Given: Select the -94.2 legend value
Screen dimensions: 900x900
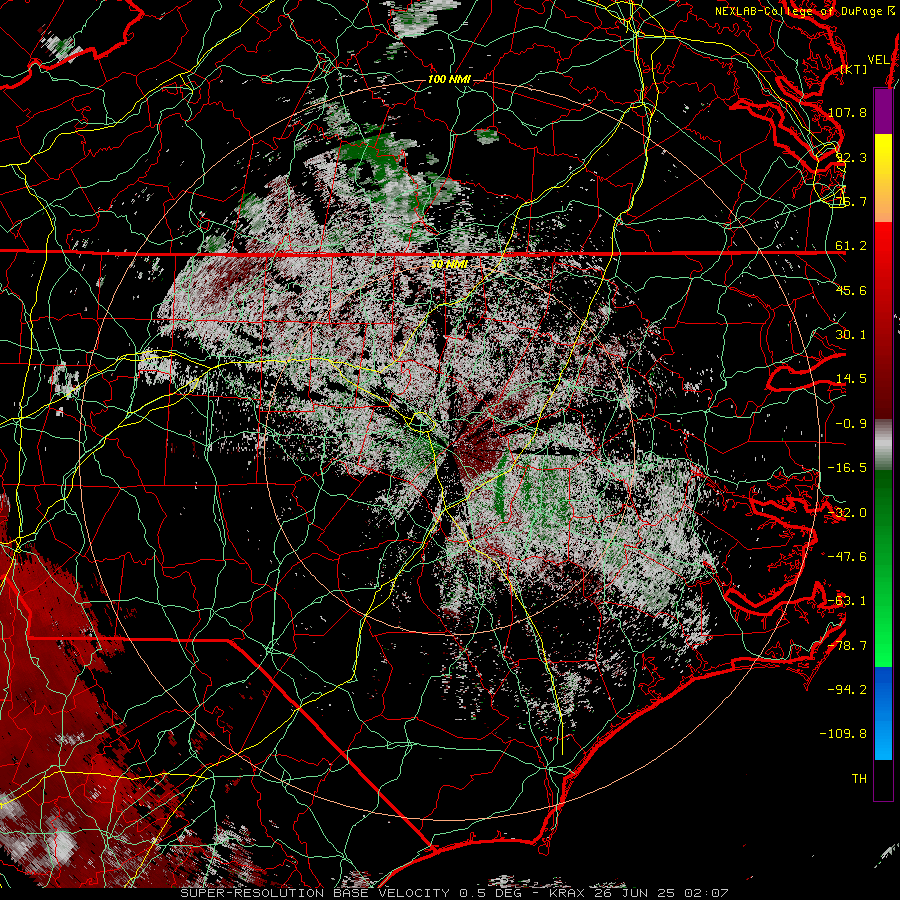Looking at the screenshot, I should (847, 690).
